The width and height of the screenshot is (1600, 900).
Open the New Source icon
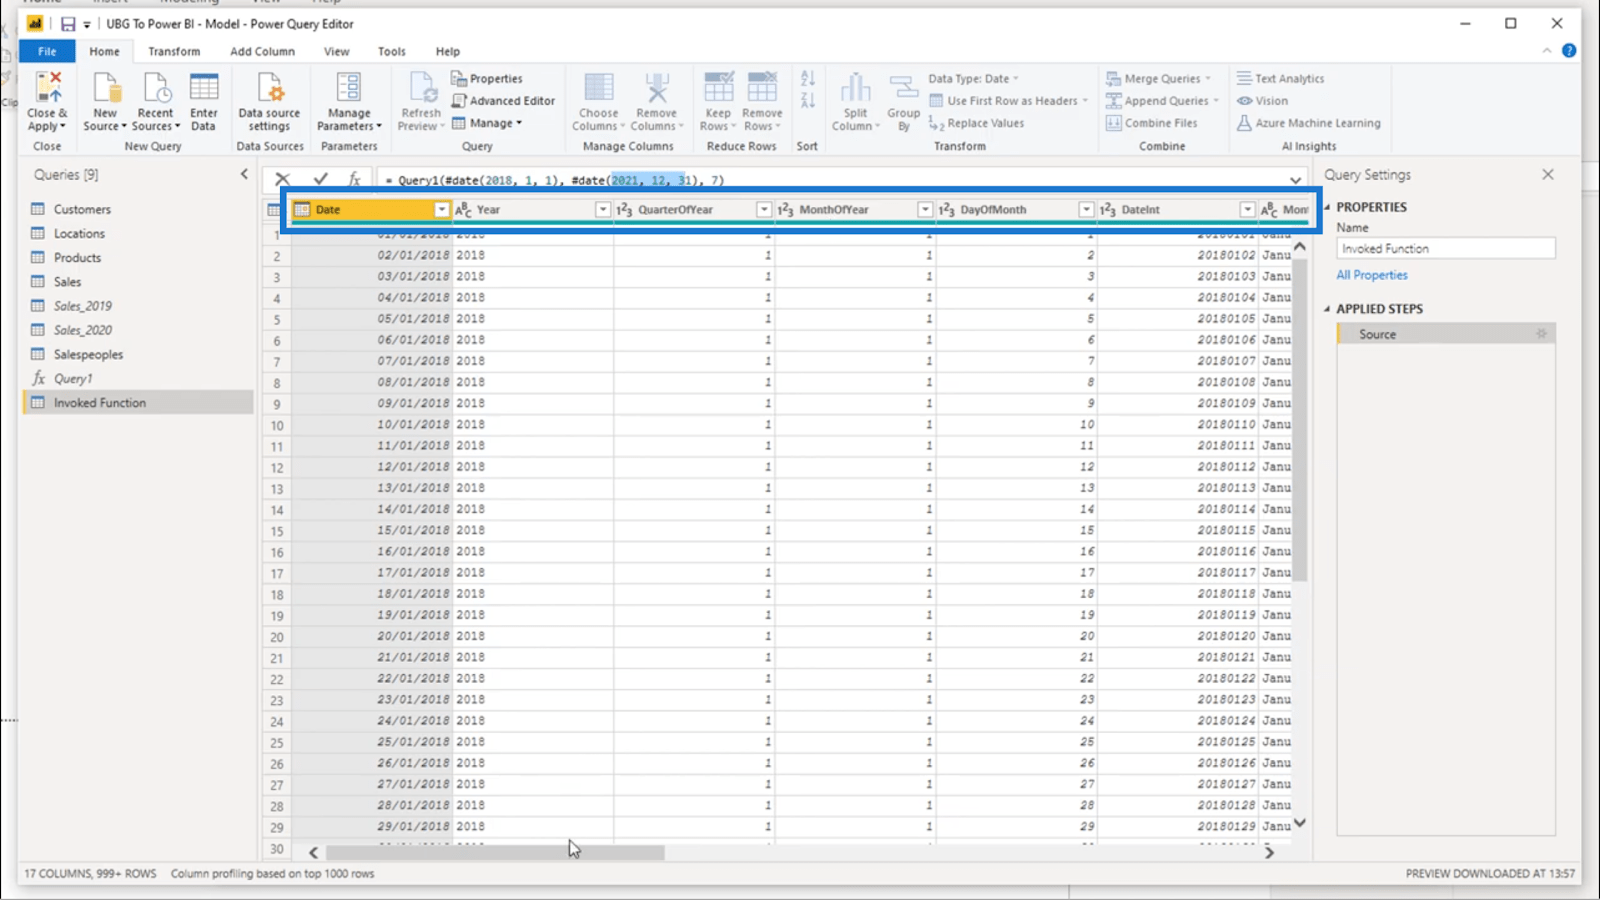(105, 88)
